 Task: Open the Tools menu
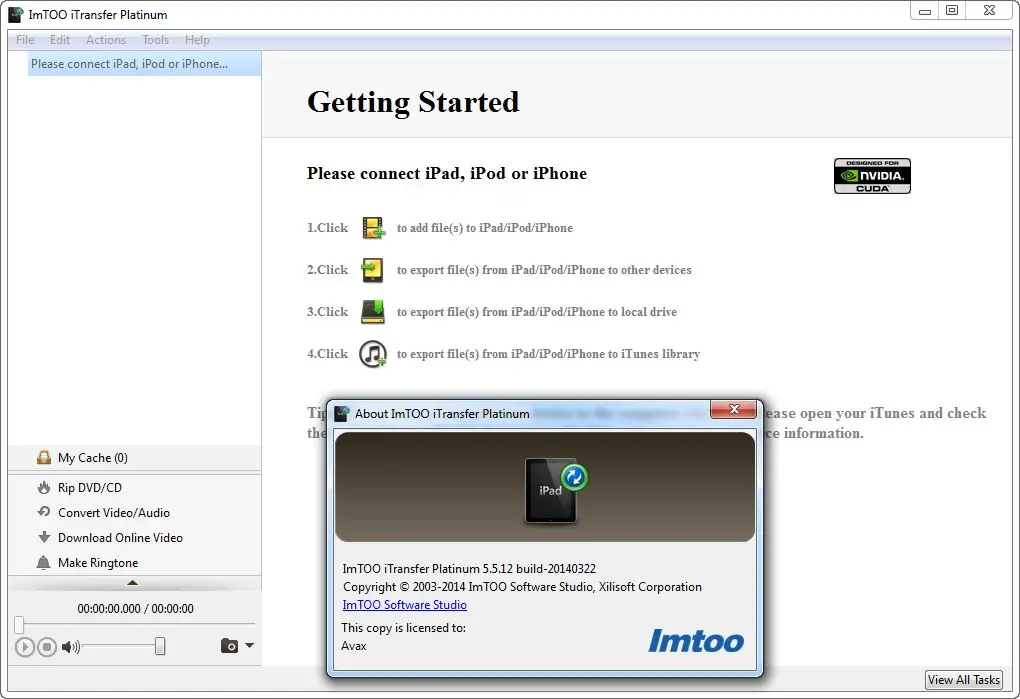tap(155, 40)
